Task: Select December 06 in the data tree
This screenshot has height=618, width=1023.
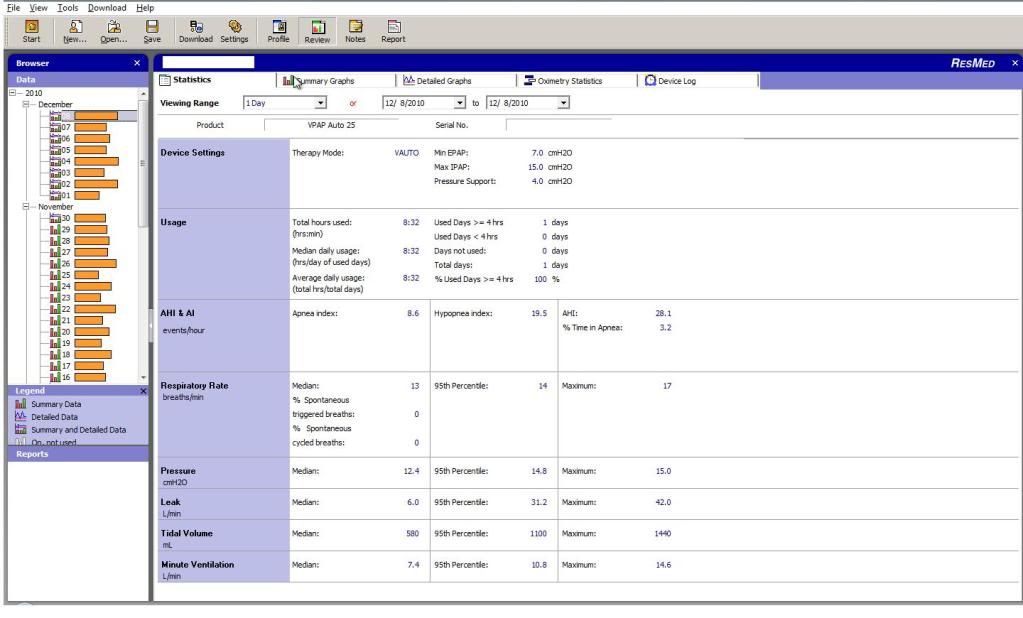Action: [x=80, y=138]
